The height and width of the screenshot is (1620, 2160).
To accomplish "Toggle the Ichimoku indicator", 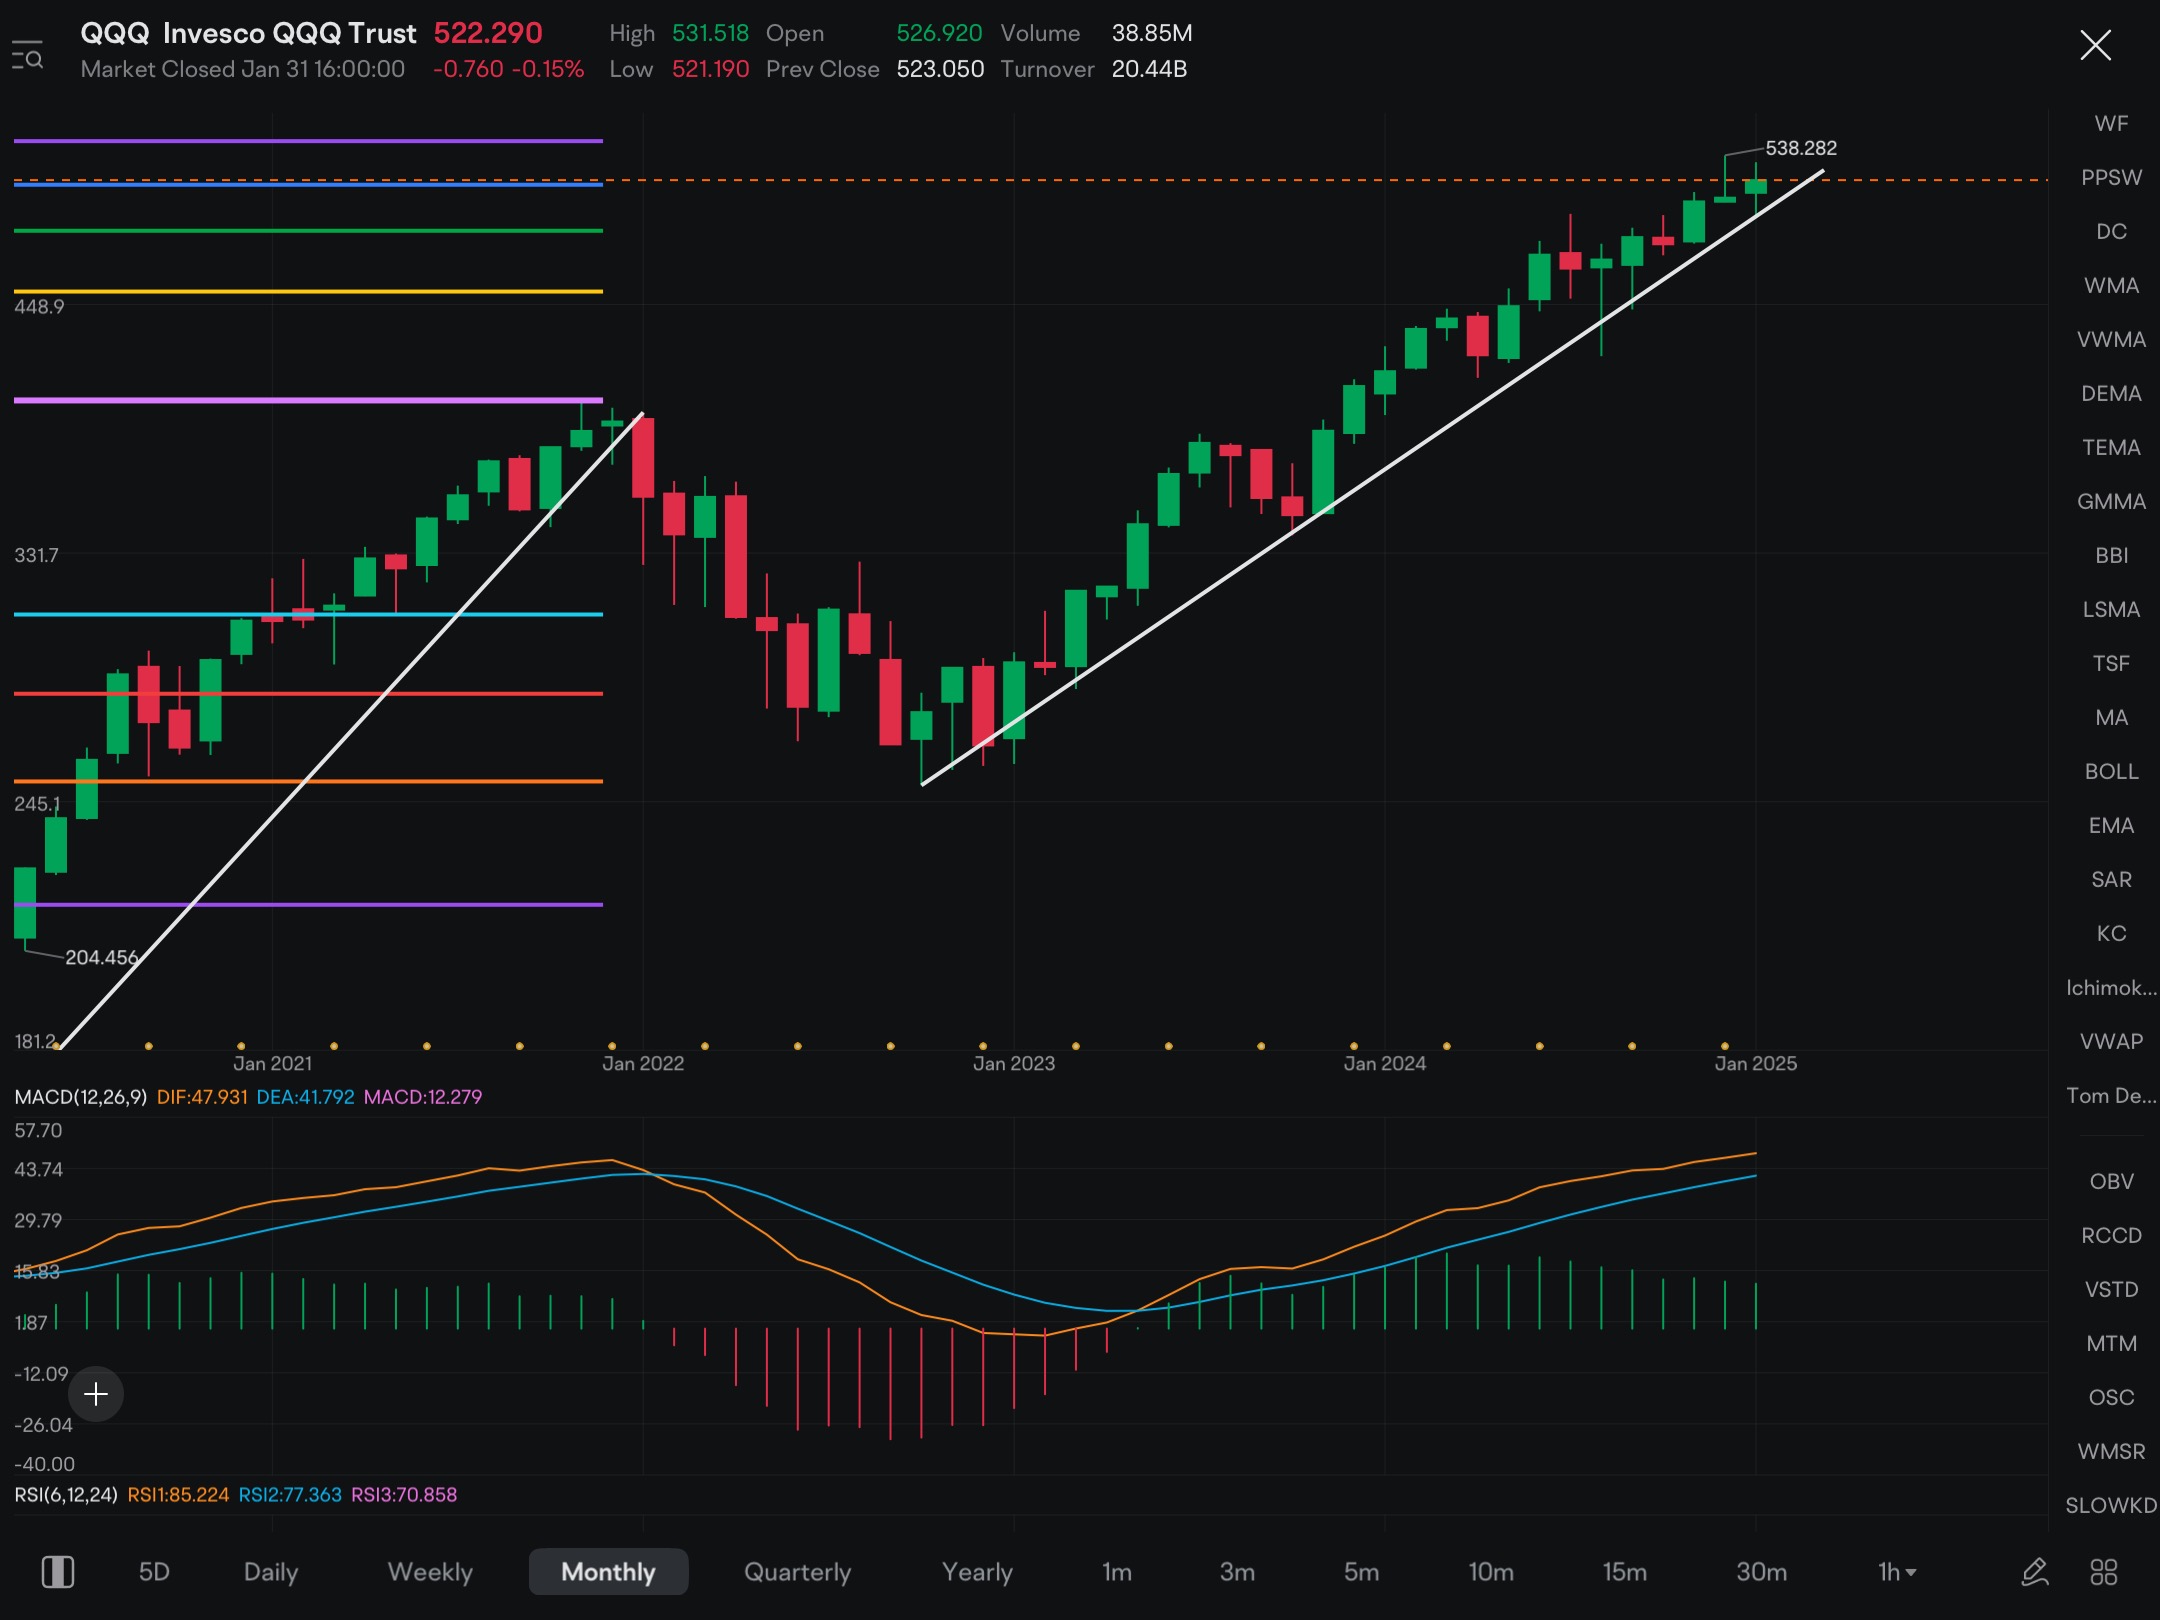I will point(2111,987).
